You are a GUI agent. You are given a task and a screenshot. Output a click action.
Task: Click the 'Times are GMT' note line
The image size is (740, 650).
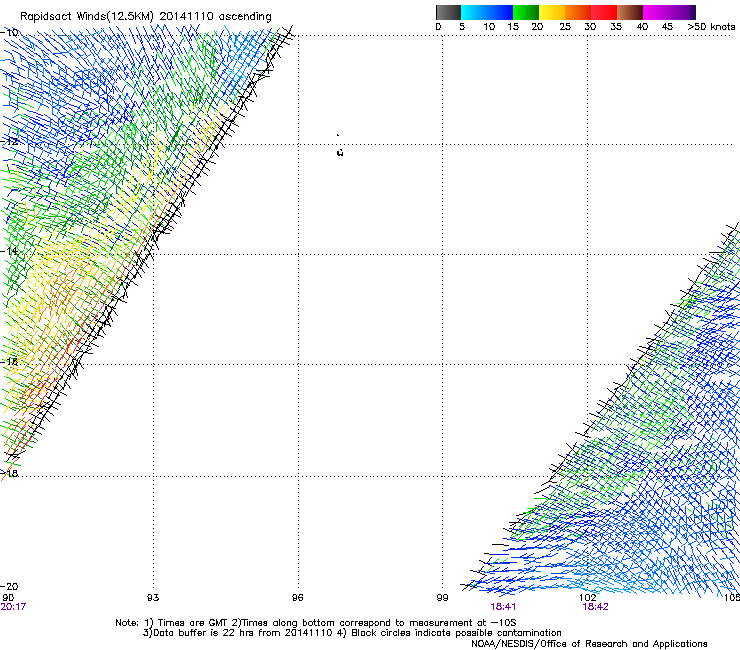click(x=316, y=623)
